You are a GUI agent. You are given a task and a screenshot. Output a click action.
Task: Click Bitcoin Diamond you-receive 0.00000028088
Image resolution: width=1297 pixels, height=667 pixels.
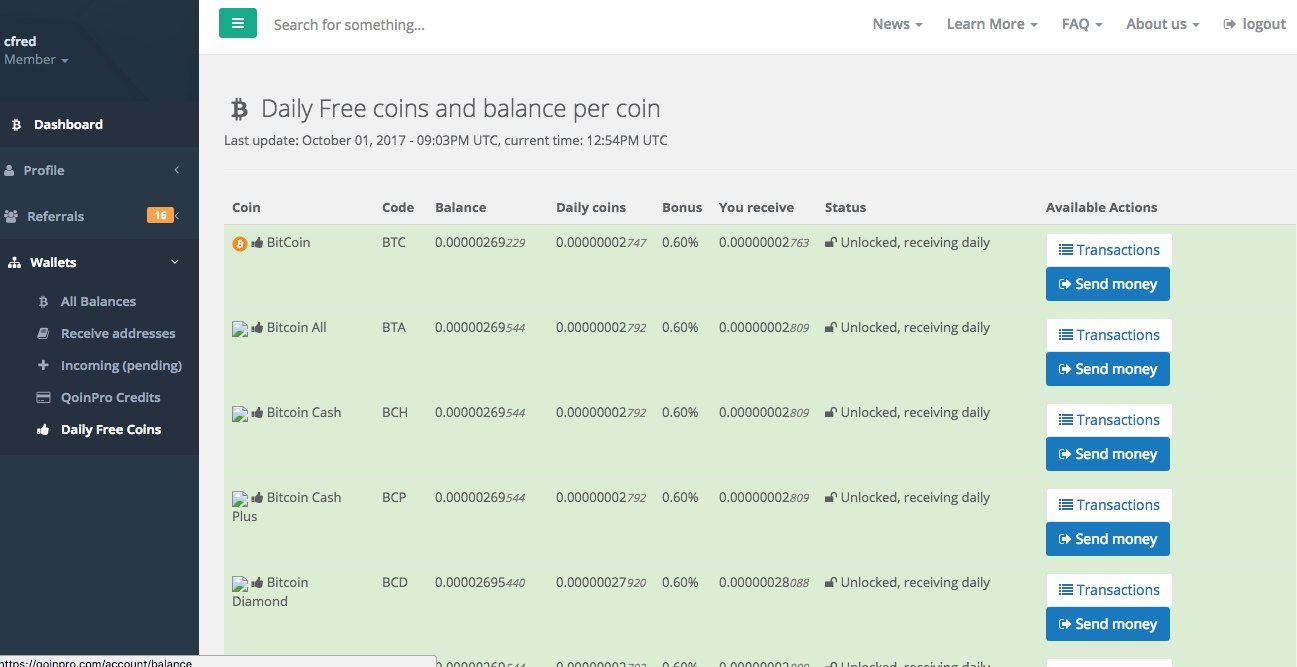click(x=764, y=583)
